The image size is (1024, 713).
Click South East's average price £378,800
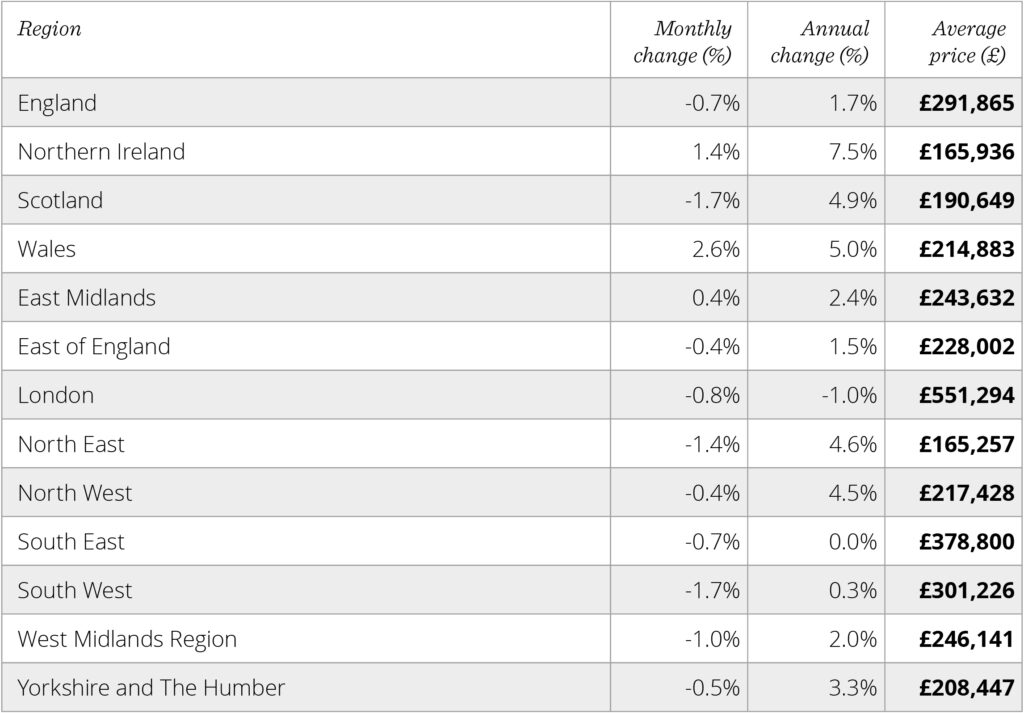click(966, 542)
